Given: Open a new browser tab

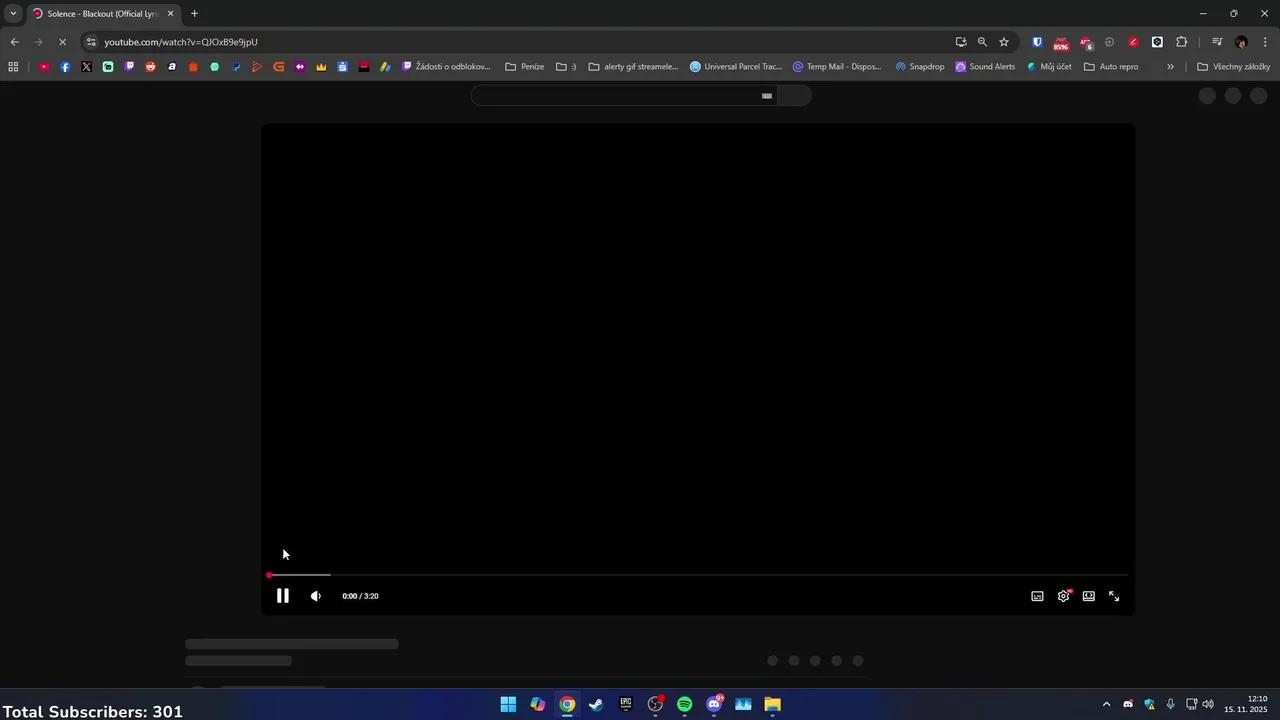Looking at the screenshot, I should click(x=194, y=14).
